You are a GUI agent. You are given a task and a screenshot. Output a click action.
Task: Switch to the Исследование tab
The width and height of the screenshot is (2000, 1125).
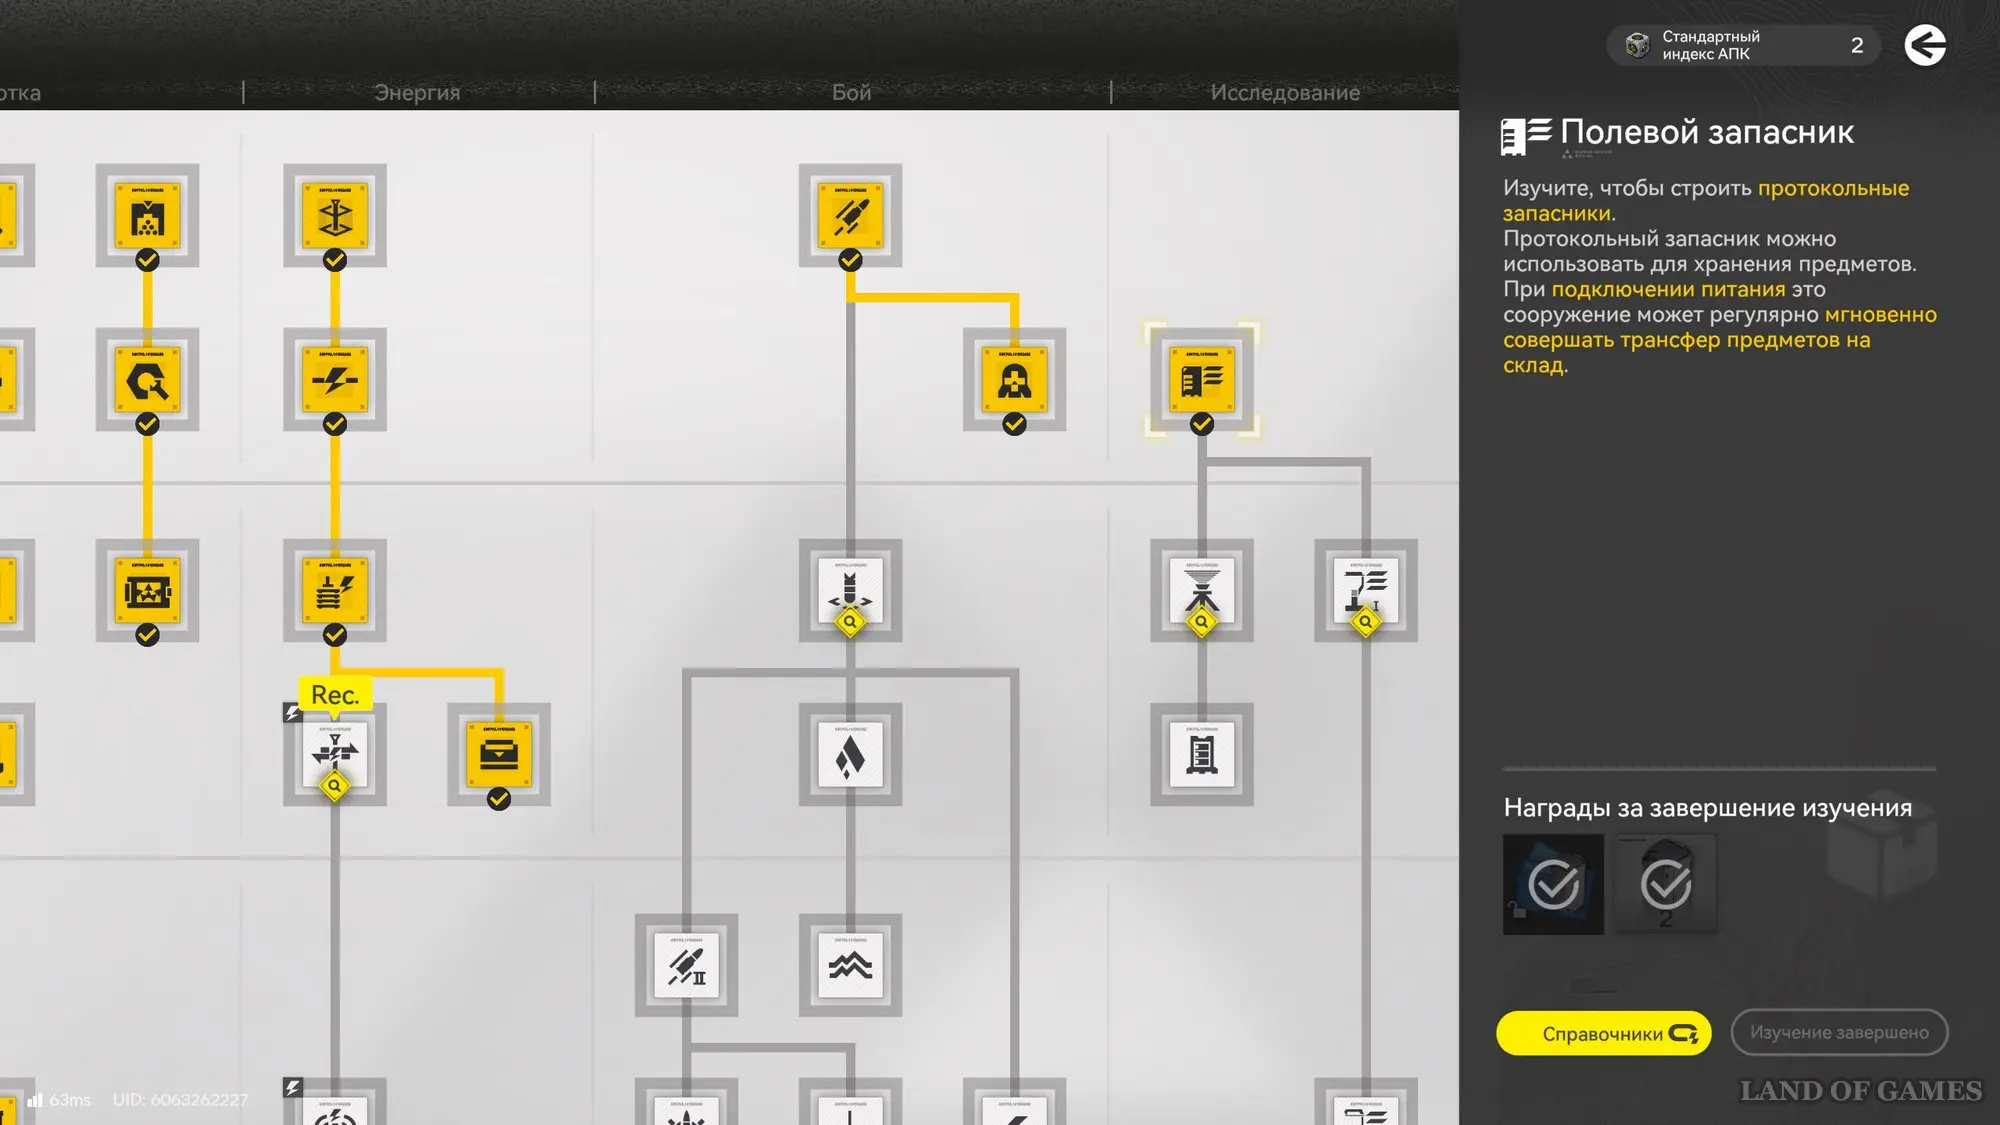[1285, 93]
